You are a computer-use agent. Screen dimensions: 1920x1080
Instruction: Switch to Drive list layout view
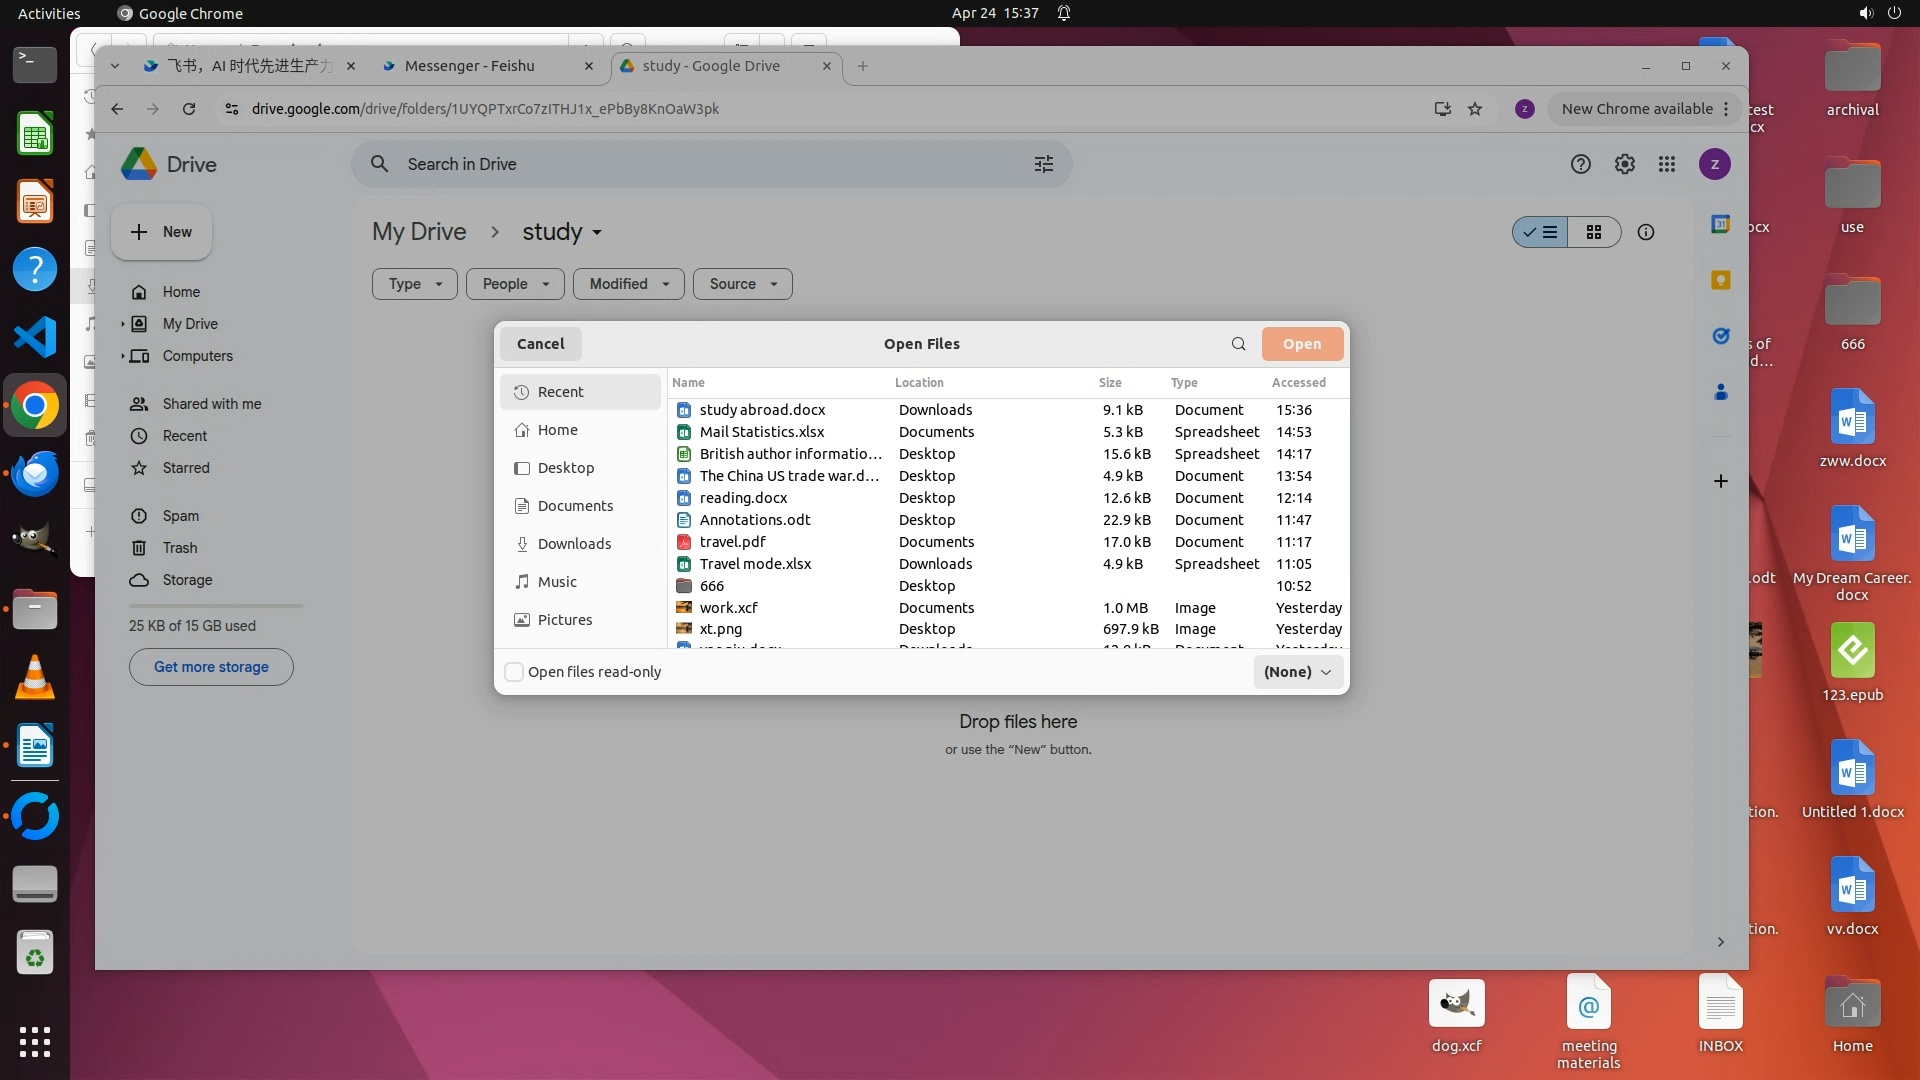[x=1541, y=232]
